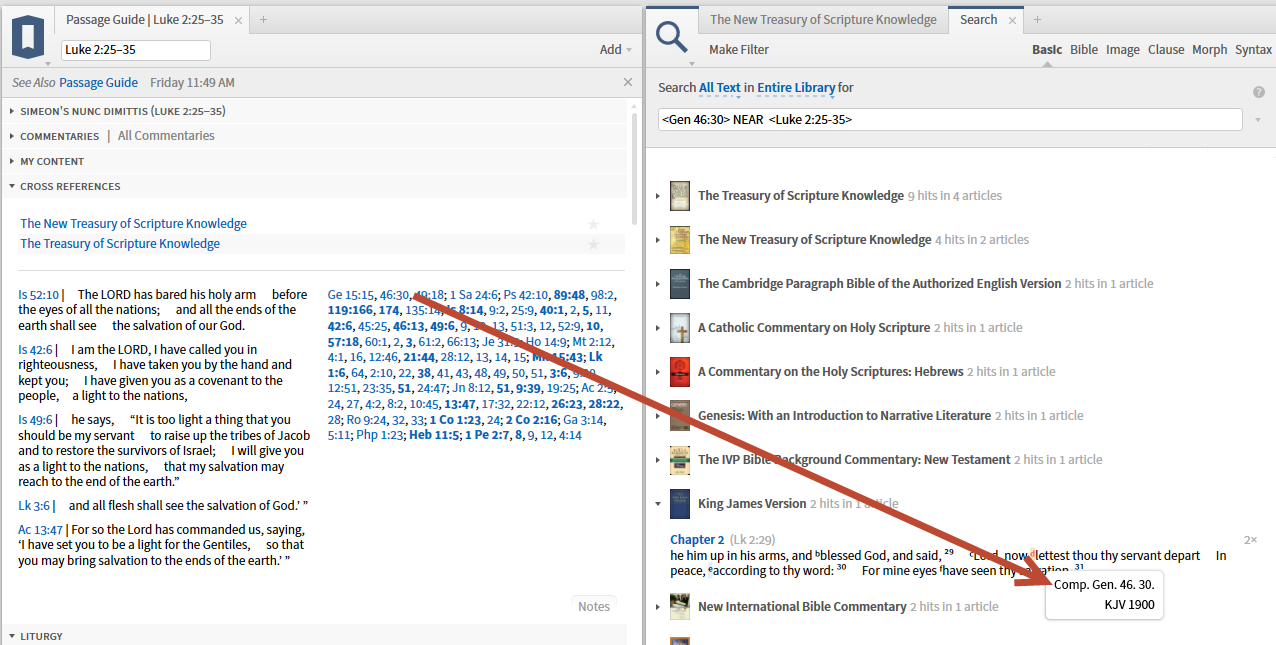Viewport: 1276px width, 645px height.
Task: Switch to The New Treasury of Scripture Knowledge tab
Action: (x=823, y=20)
